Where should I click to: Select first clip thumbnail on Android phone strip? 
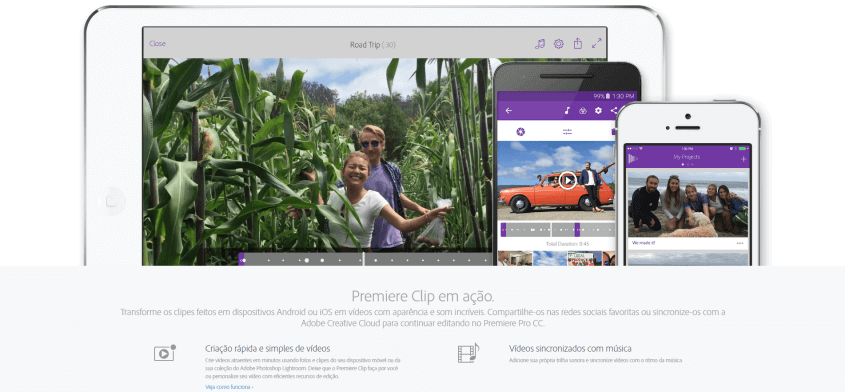(x=515, y=258)
